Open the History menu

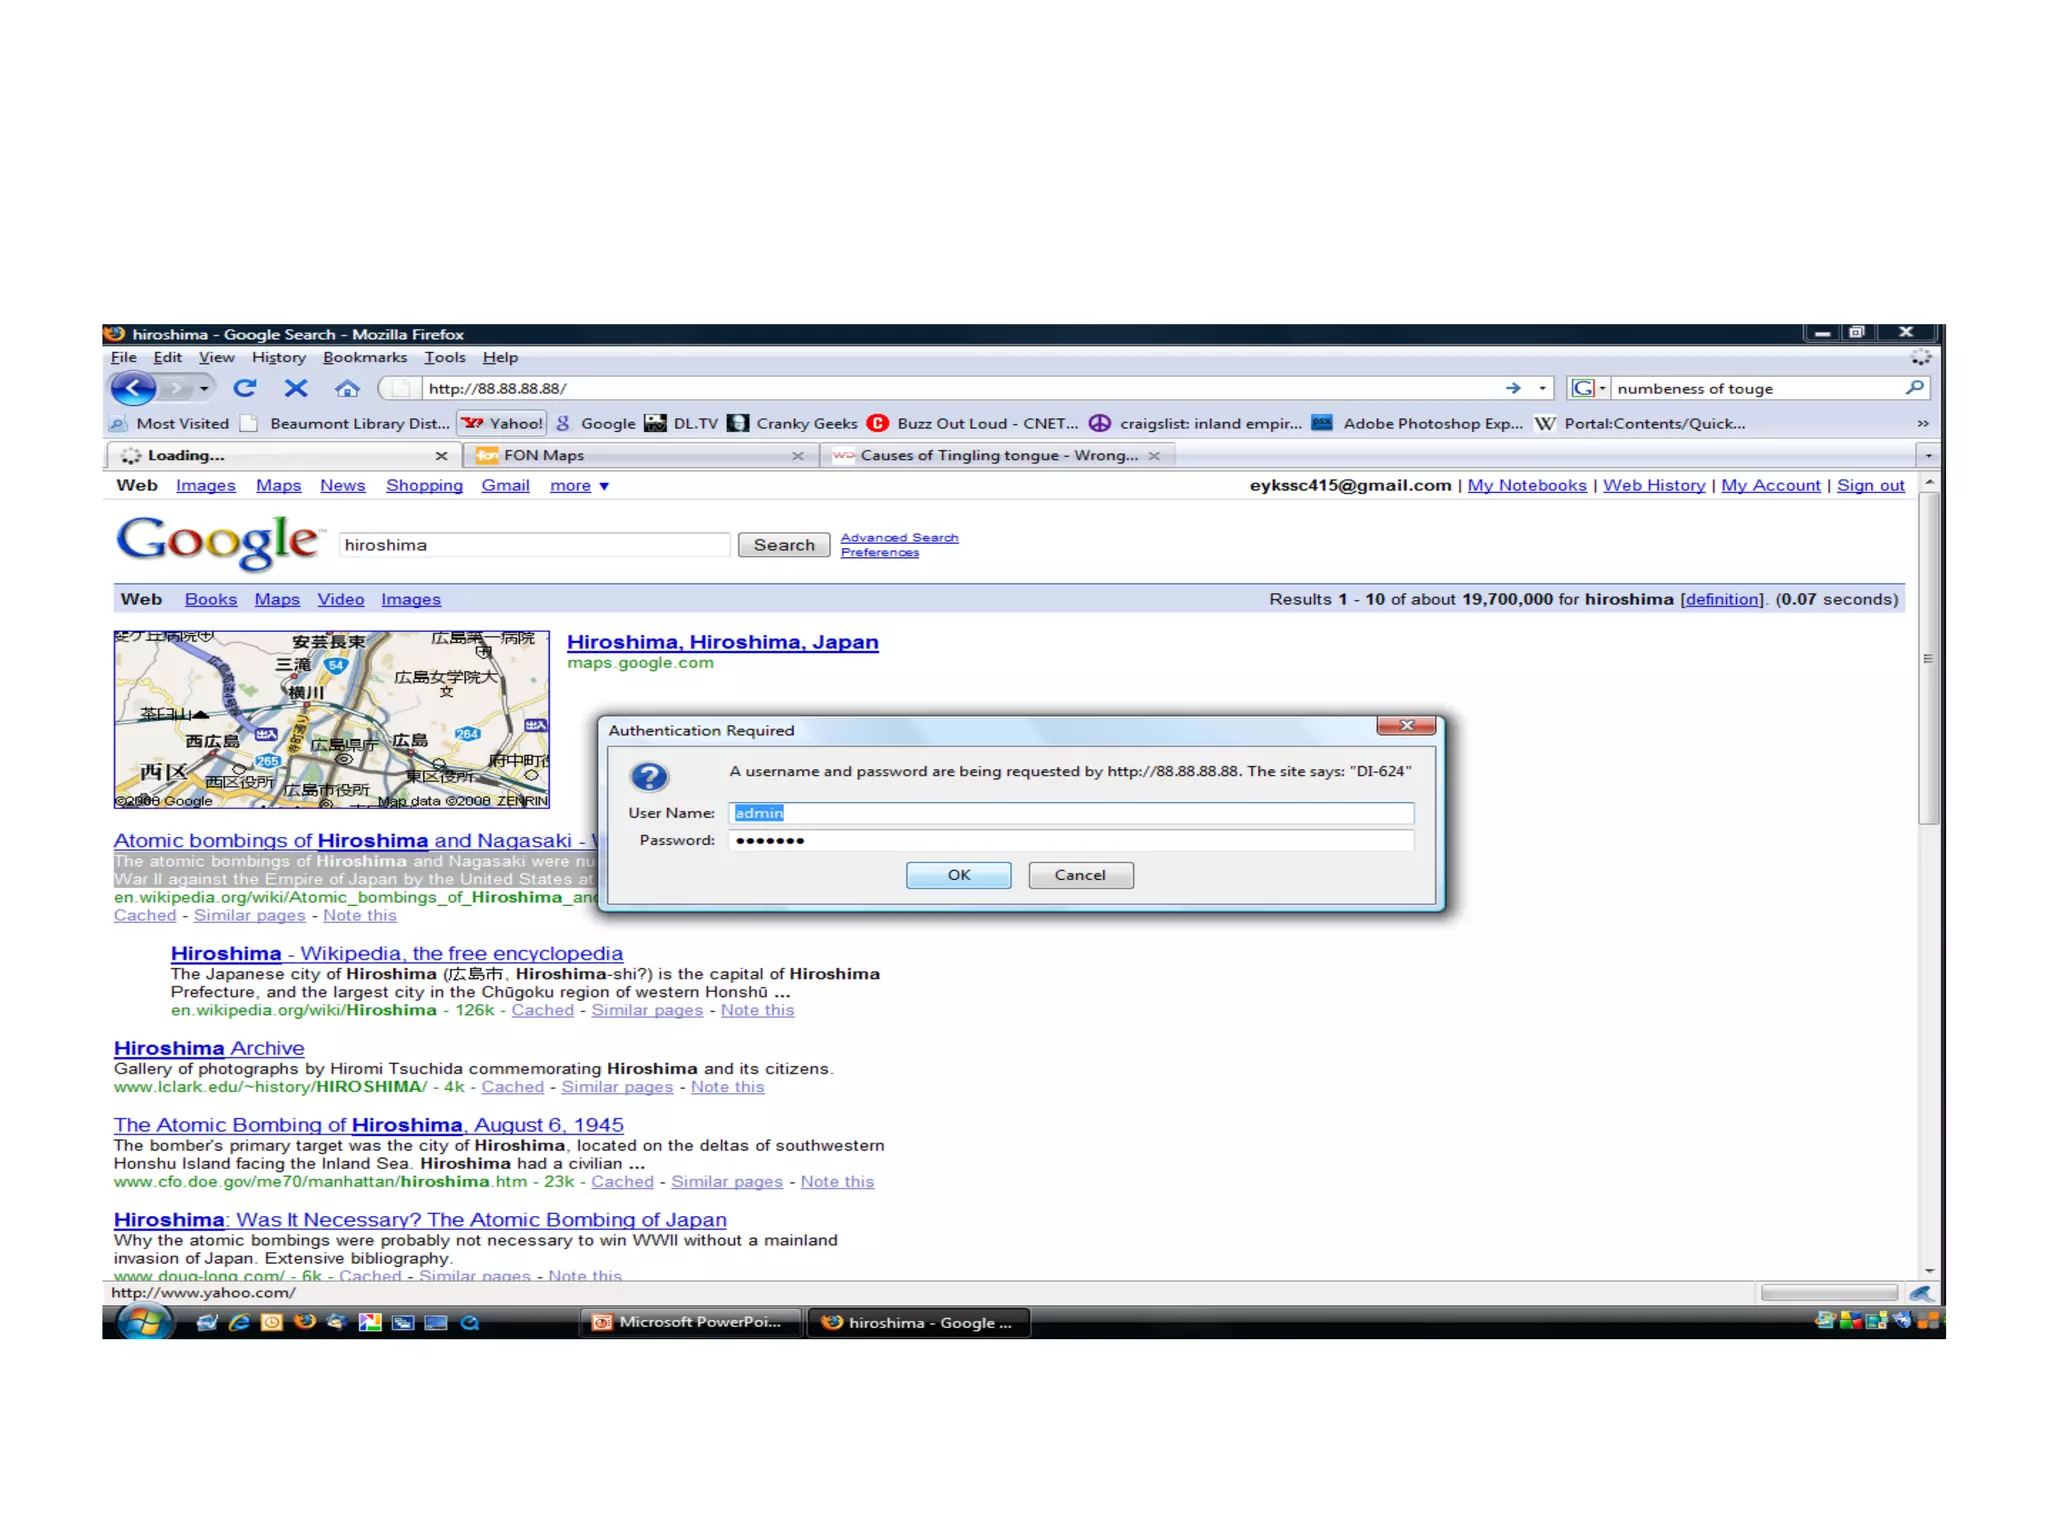[x=278, y=357]
